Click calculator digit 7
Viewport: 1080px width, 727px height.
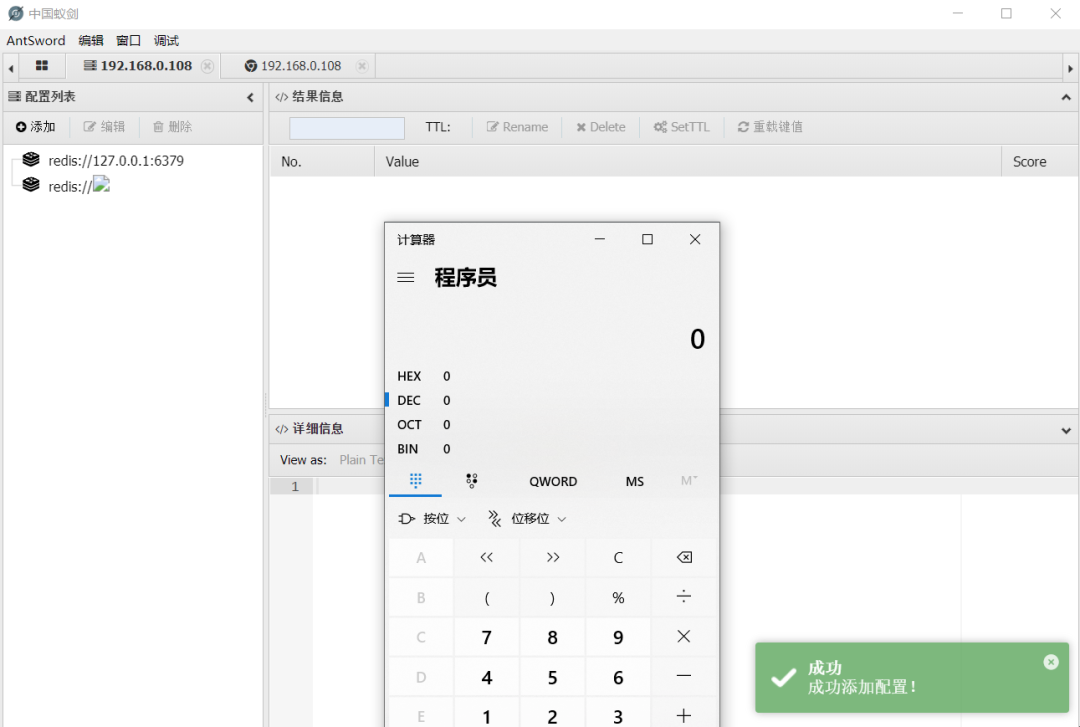[486, 637]
